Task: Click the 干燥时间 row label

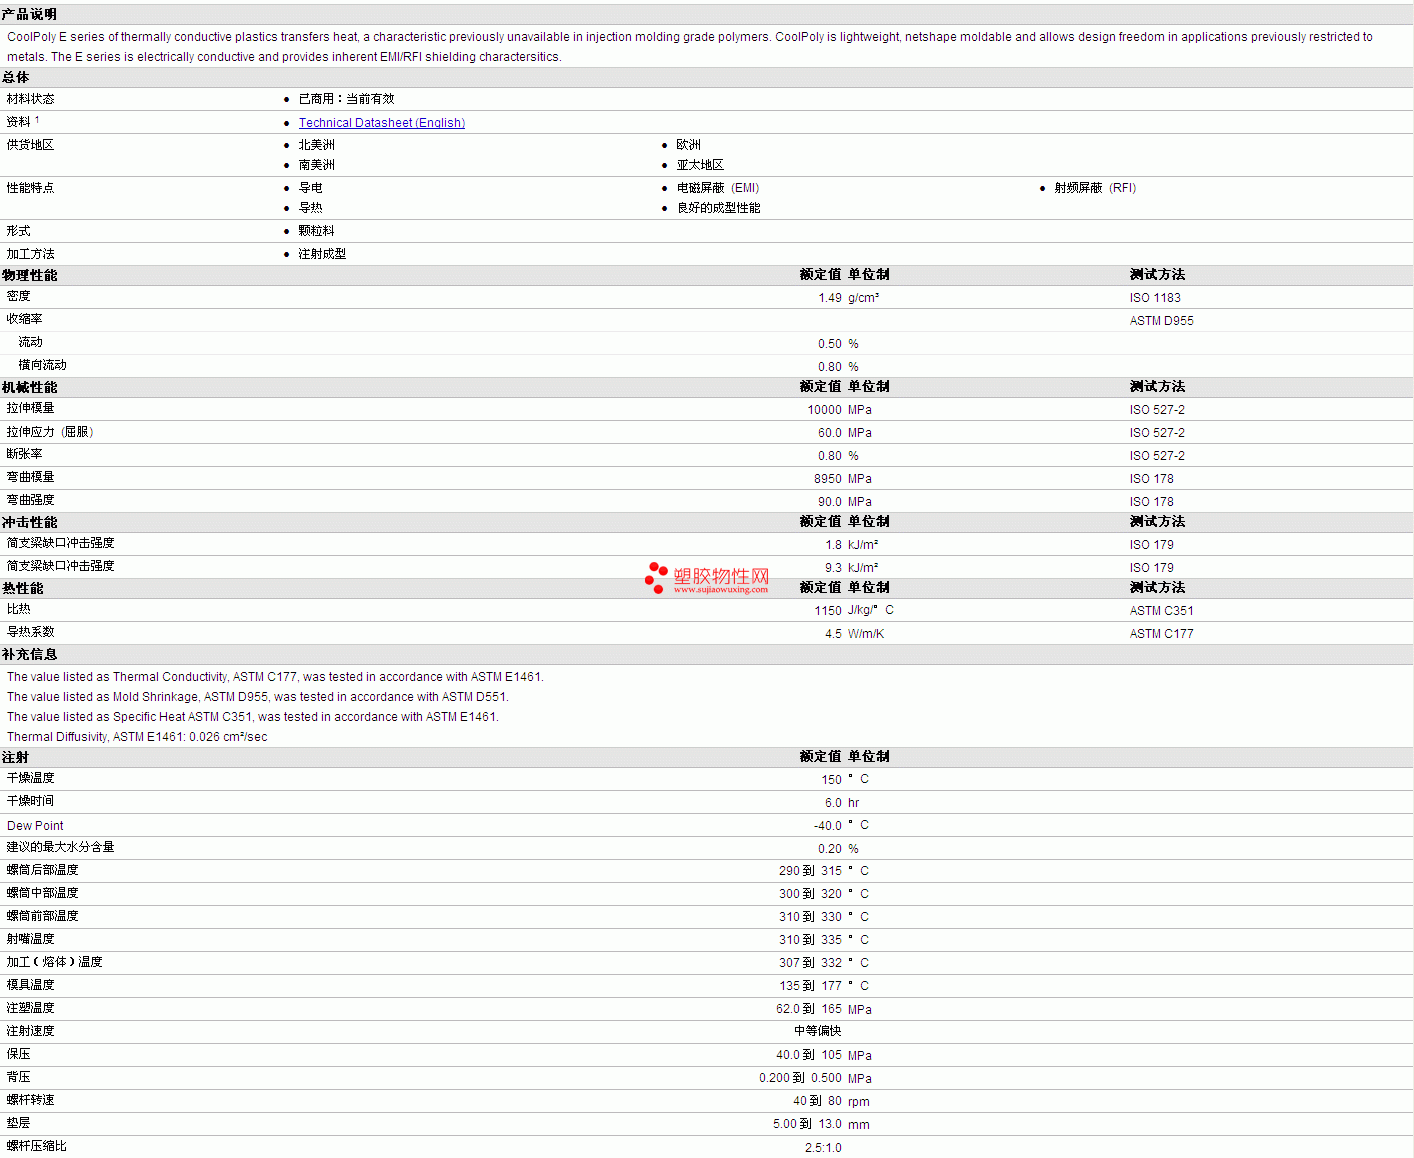Action: pos(31,801)
